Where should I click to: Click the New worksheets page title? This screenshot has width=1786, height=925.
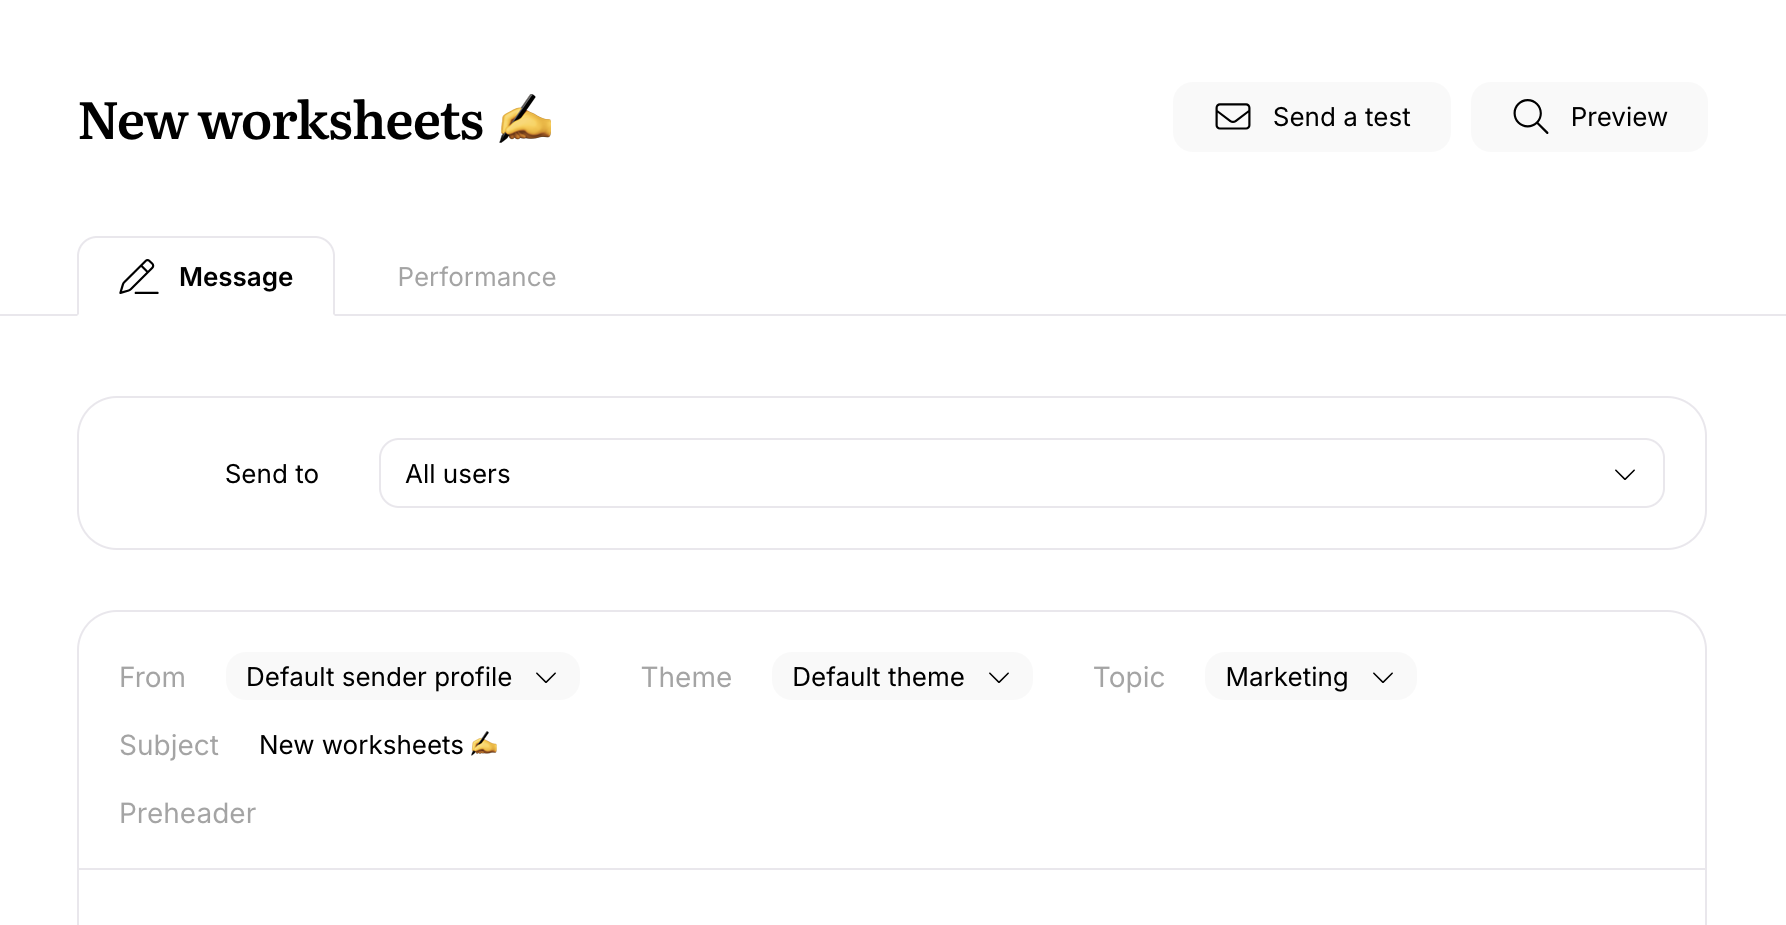[281, 121]
